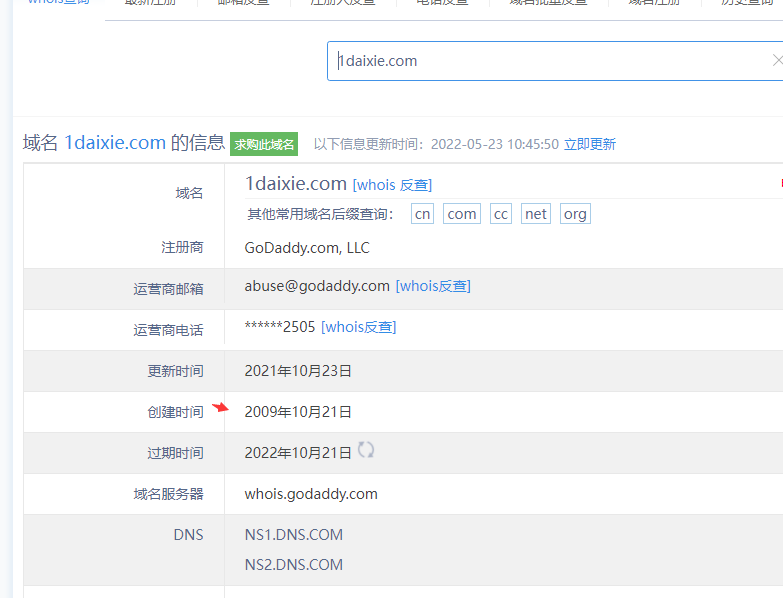Select the com suffix query box
Viewport: 783px width, 598px height.
[461, 214]
